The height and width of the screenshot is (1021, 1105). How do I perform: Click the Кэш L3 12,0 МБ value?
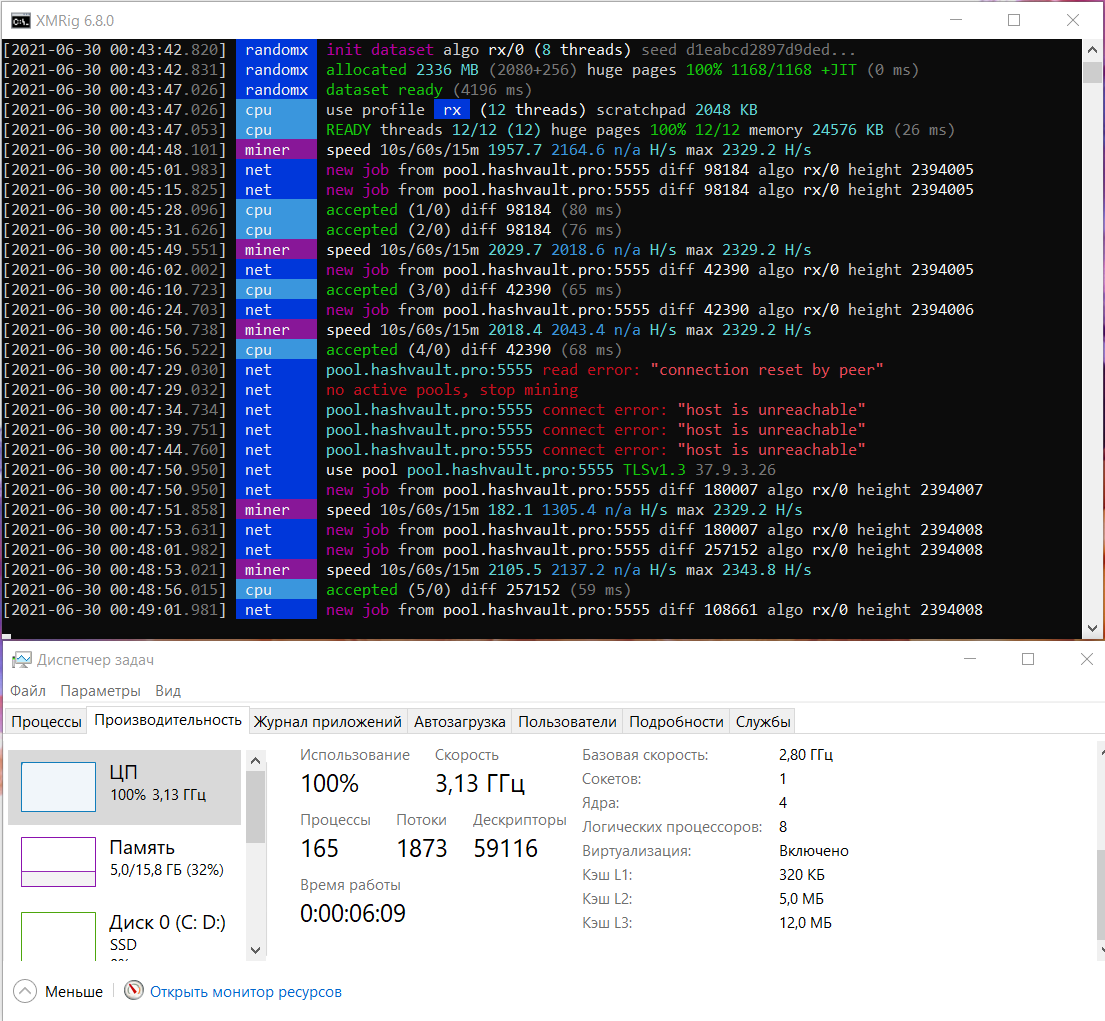pos(805,922)
